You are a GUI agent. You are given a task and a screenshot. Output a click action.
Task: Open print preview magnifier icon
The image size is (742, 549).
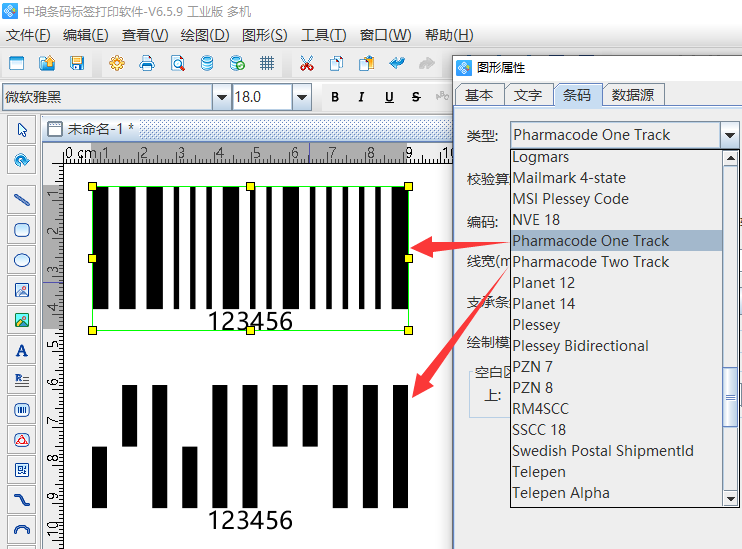pyautogui.click(x=177, y=63)
